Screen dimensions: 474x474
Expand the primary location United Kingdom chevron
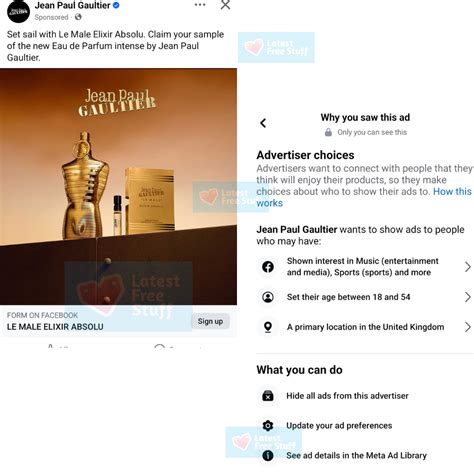tap(468, 327)
